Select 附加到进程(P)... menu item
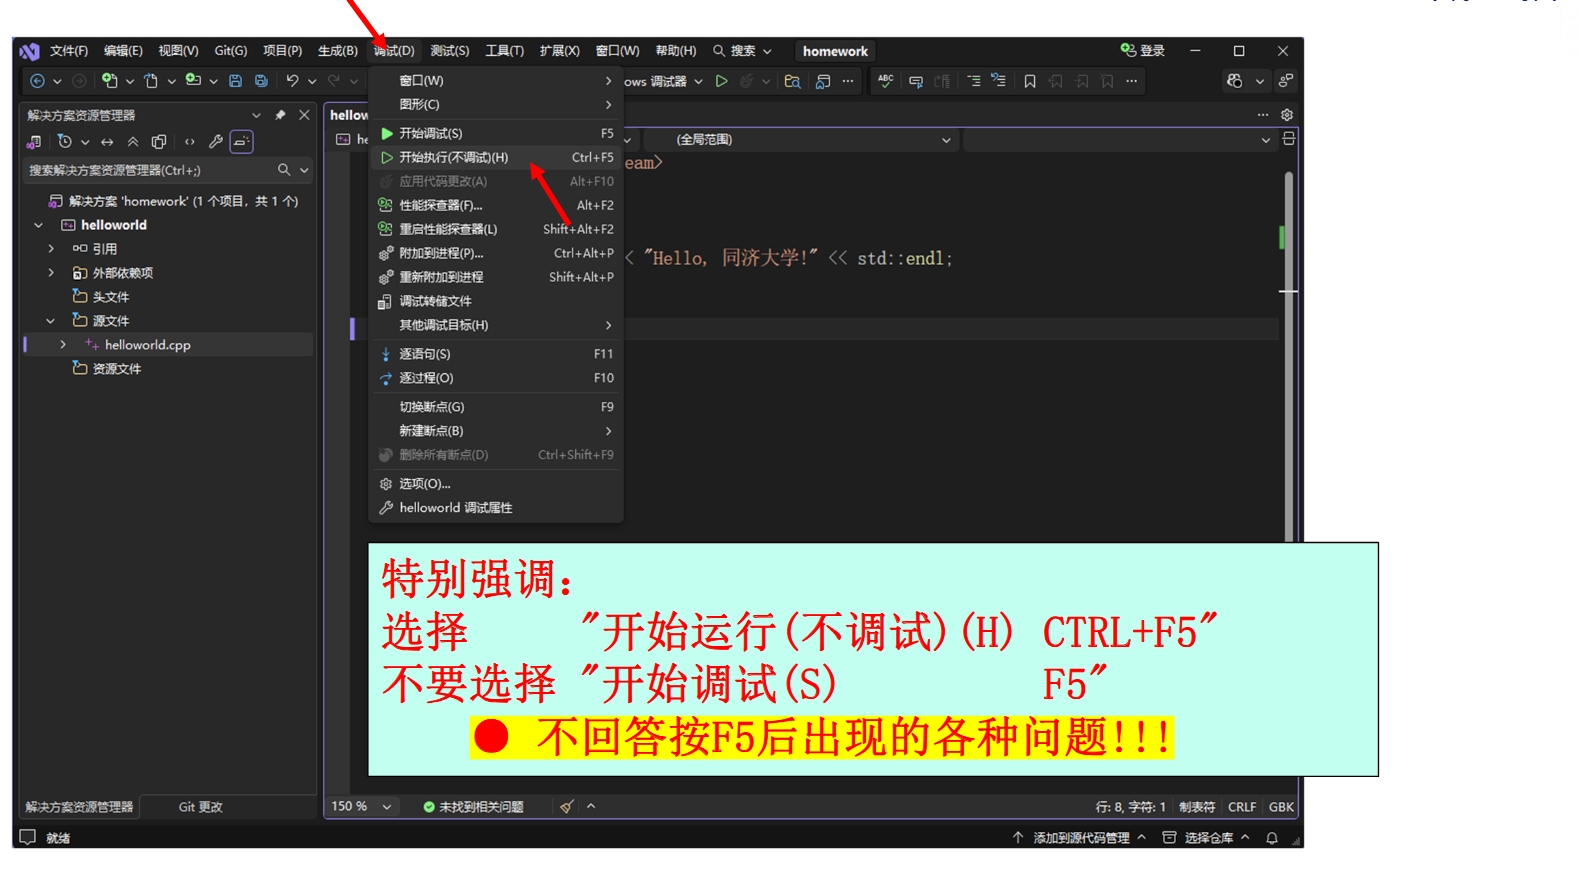Image resolution: width=1589 pixels, height=873 pixels. (497, 253)
